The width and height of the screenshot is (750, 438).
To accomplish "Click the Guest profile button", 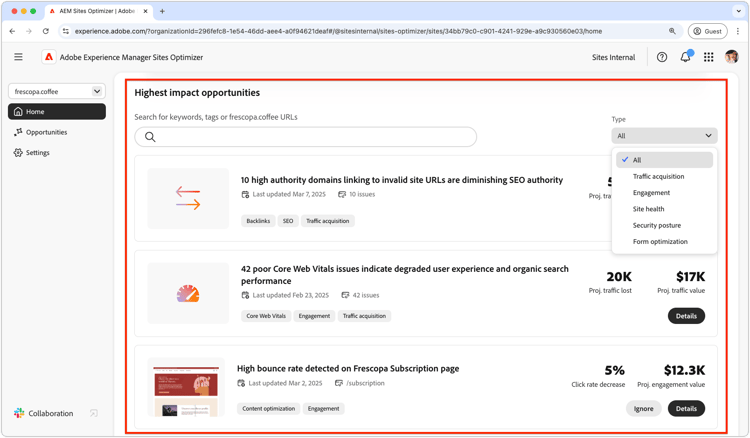I will point(707,31).
